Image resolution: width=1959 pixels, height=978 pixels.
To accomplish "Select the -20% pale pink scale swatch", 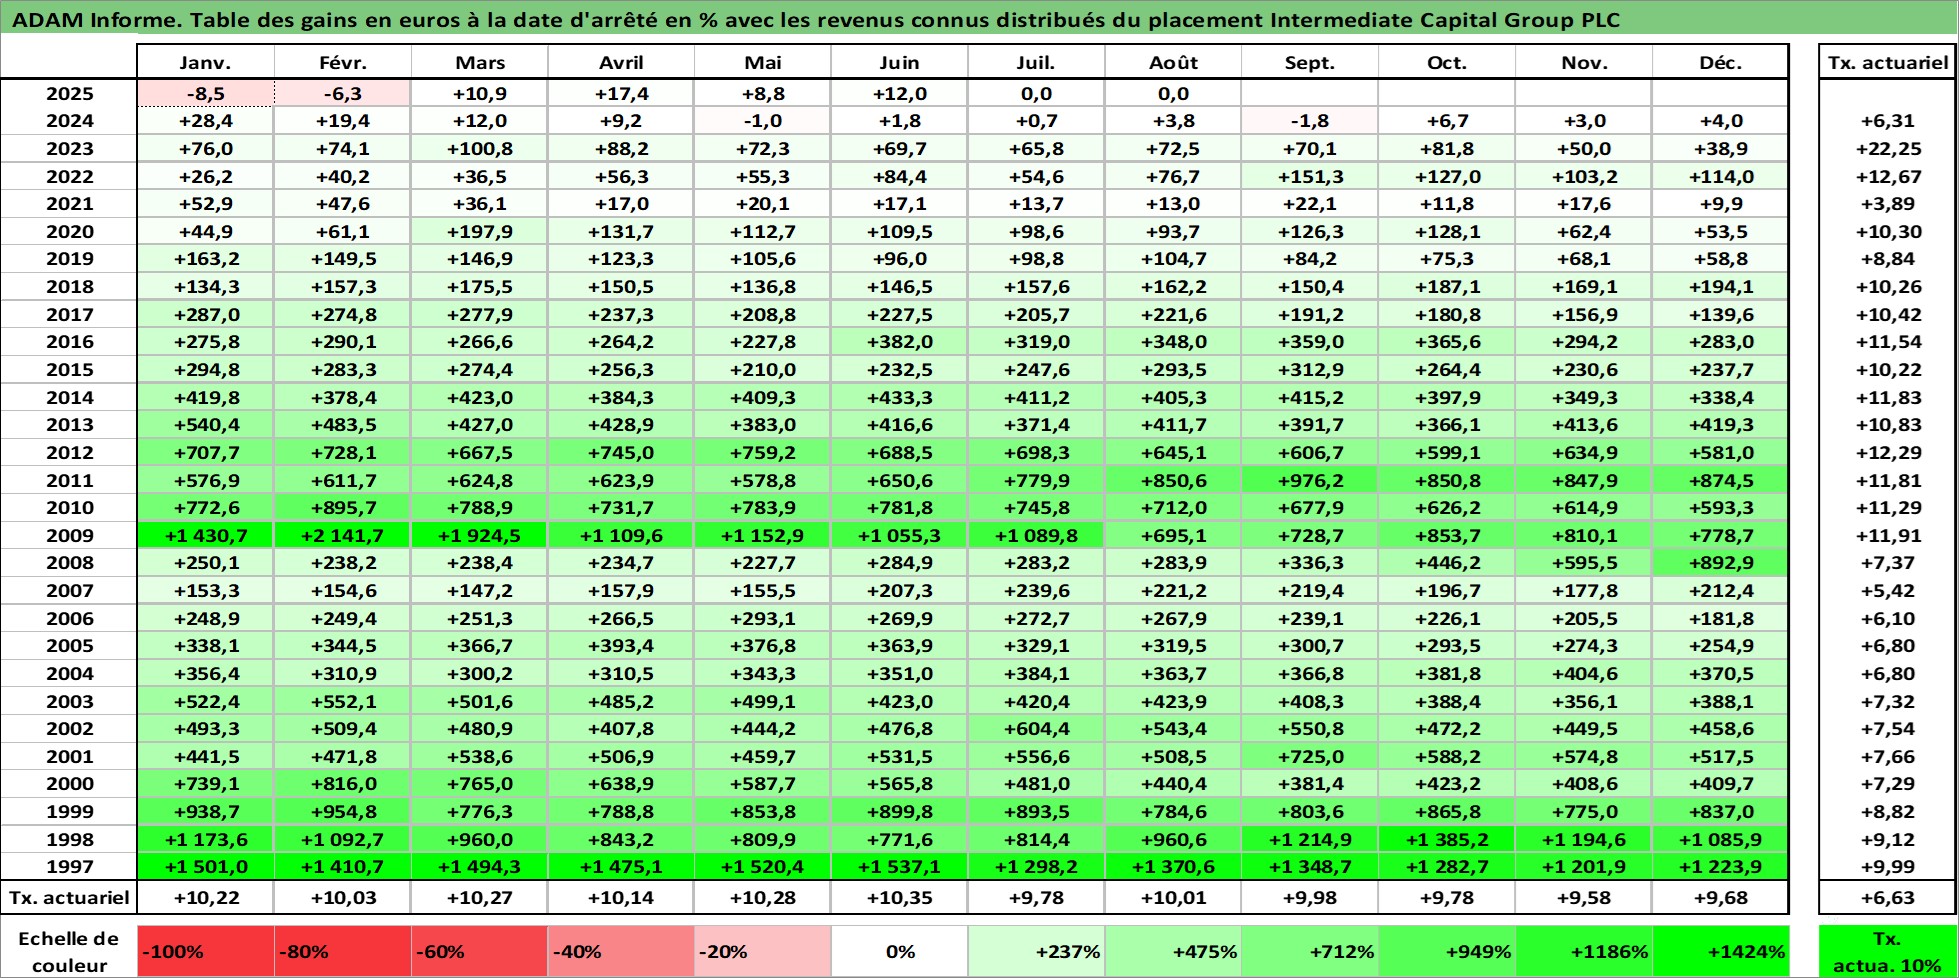I will (x=762, y=952).
